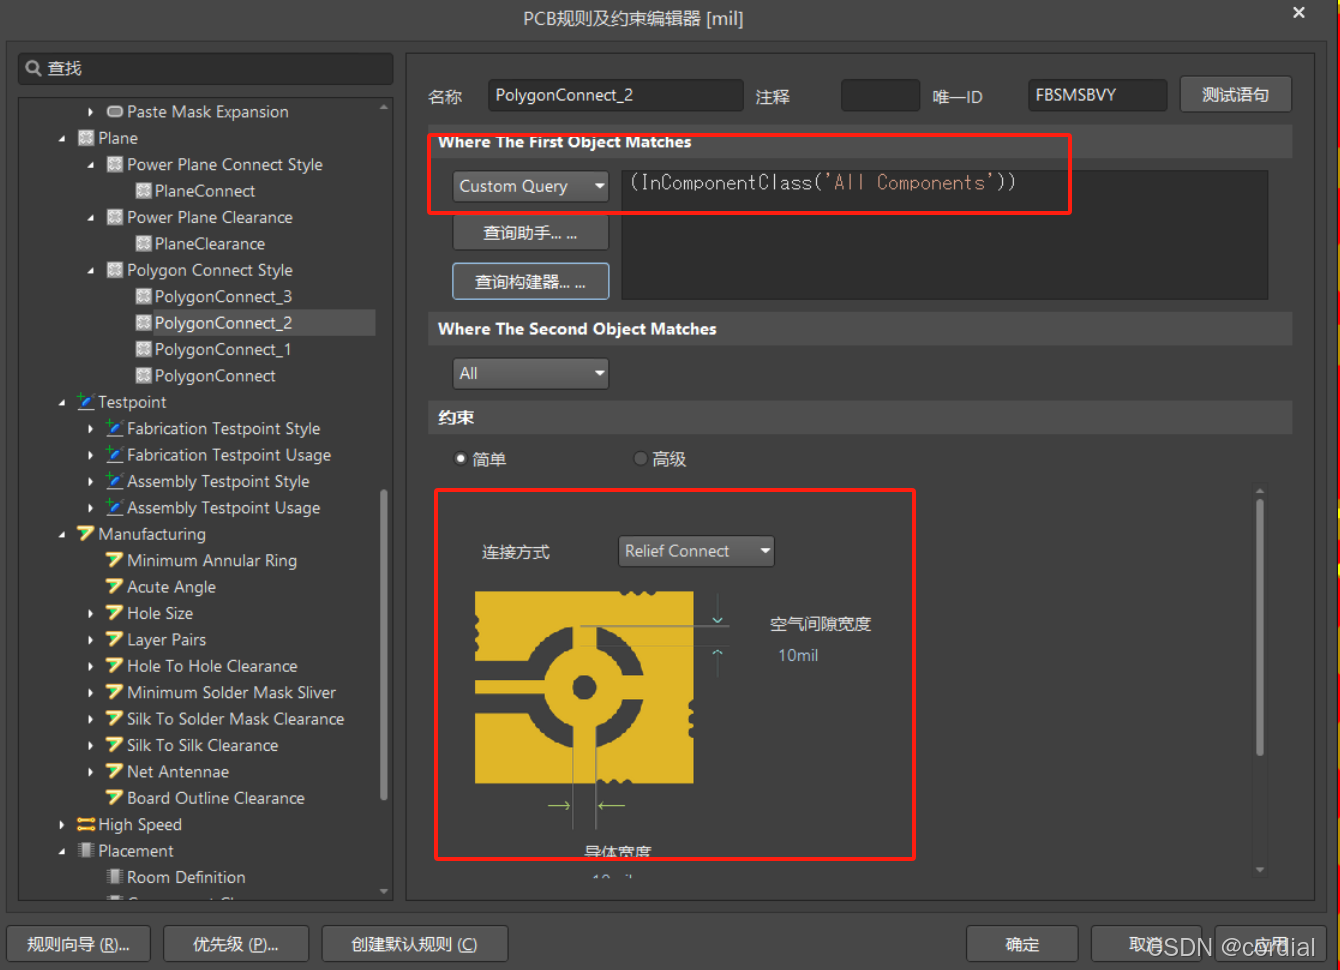Open the 优先级 priorities dialog
Viewport: 1340px width, 970px height.
tap(236, 944)
